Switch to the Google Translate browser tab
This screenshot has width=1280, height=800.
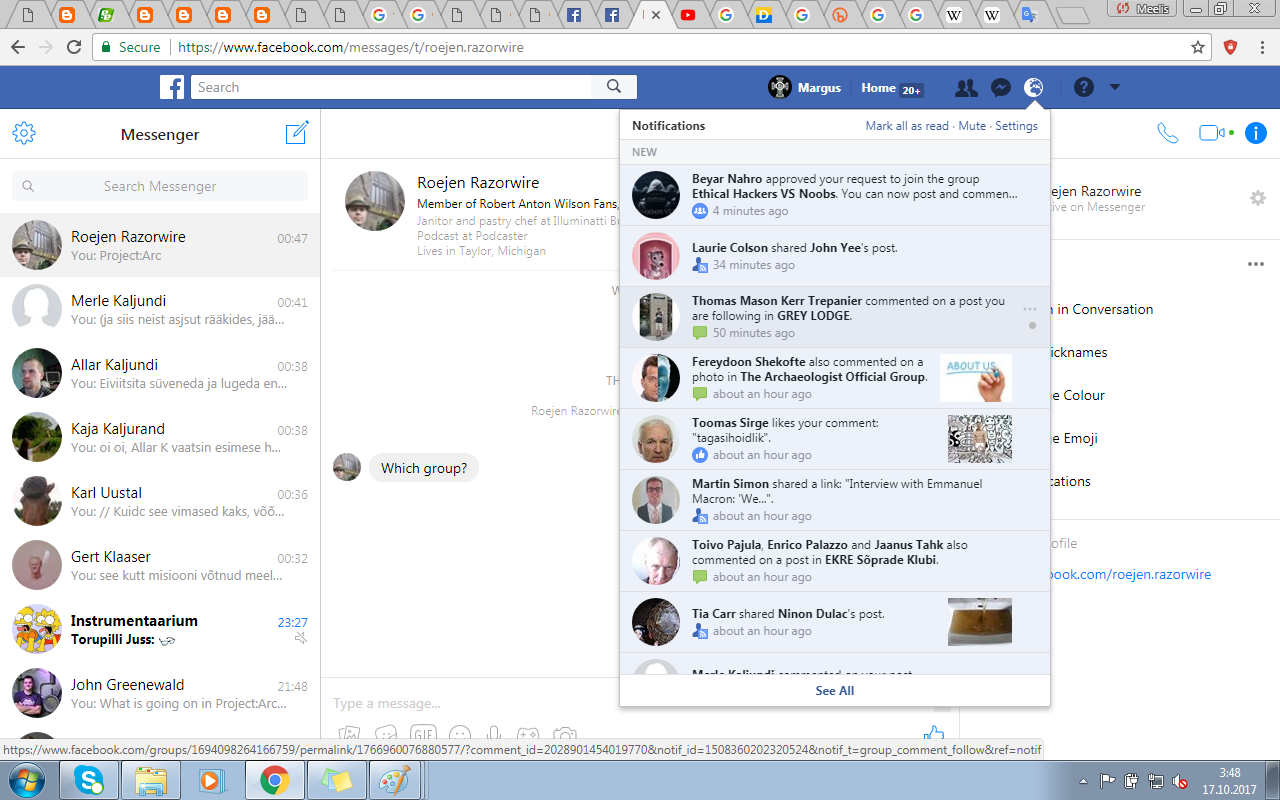coord(1029,15)
